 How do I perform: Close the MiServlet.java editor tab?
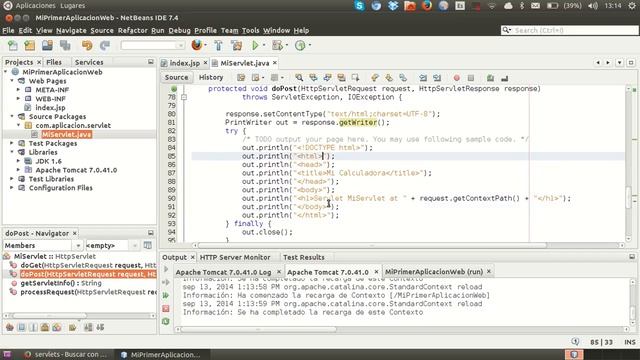(x=275, y=63)
